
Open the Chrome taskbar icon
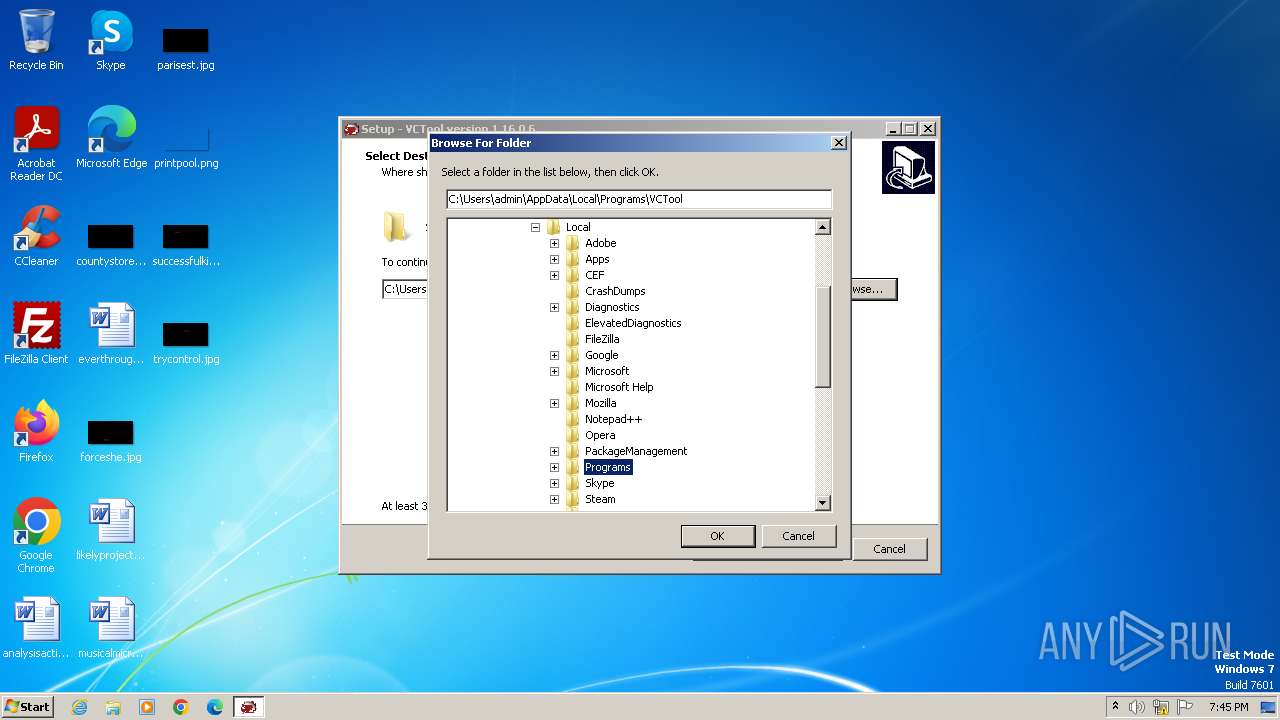point(181,707)
